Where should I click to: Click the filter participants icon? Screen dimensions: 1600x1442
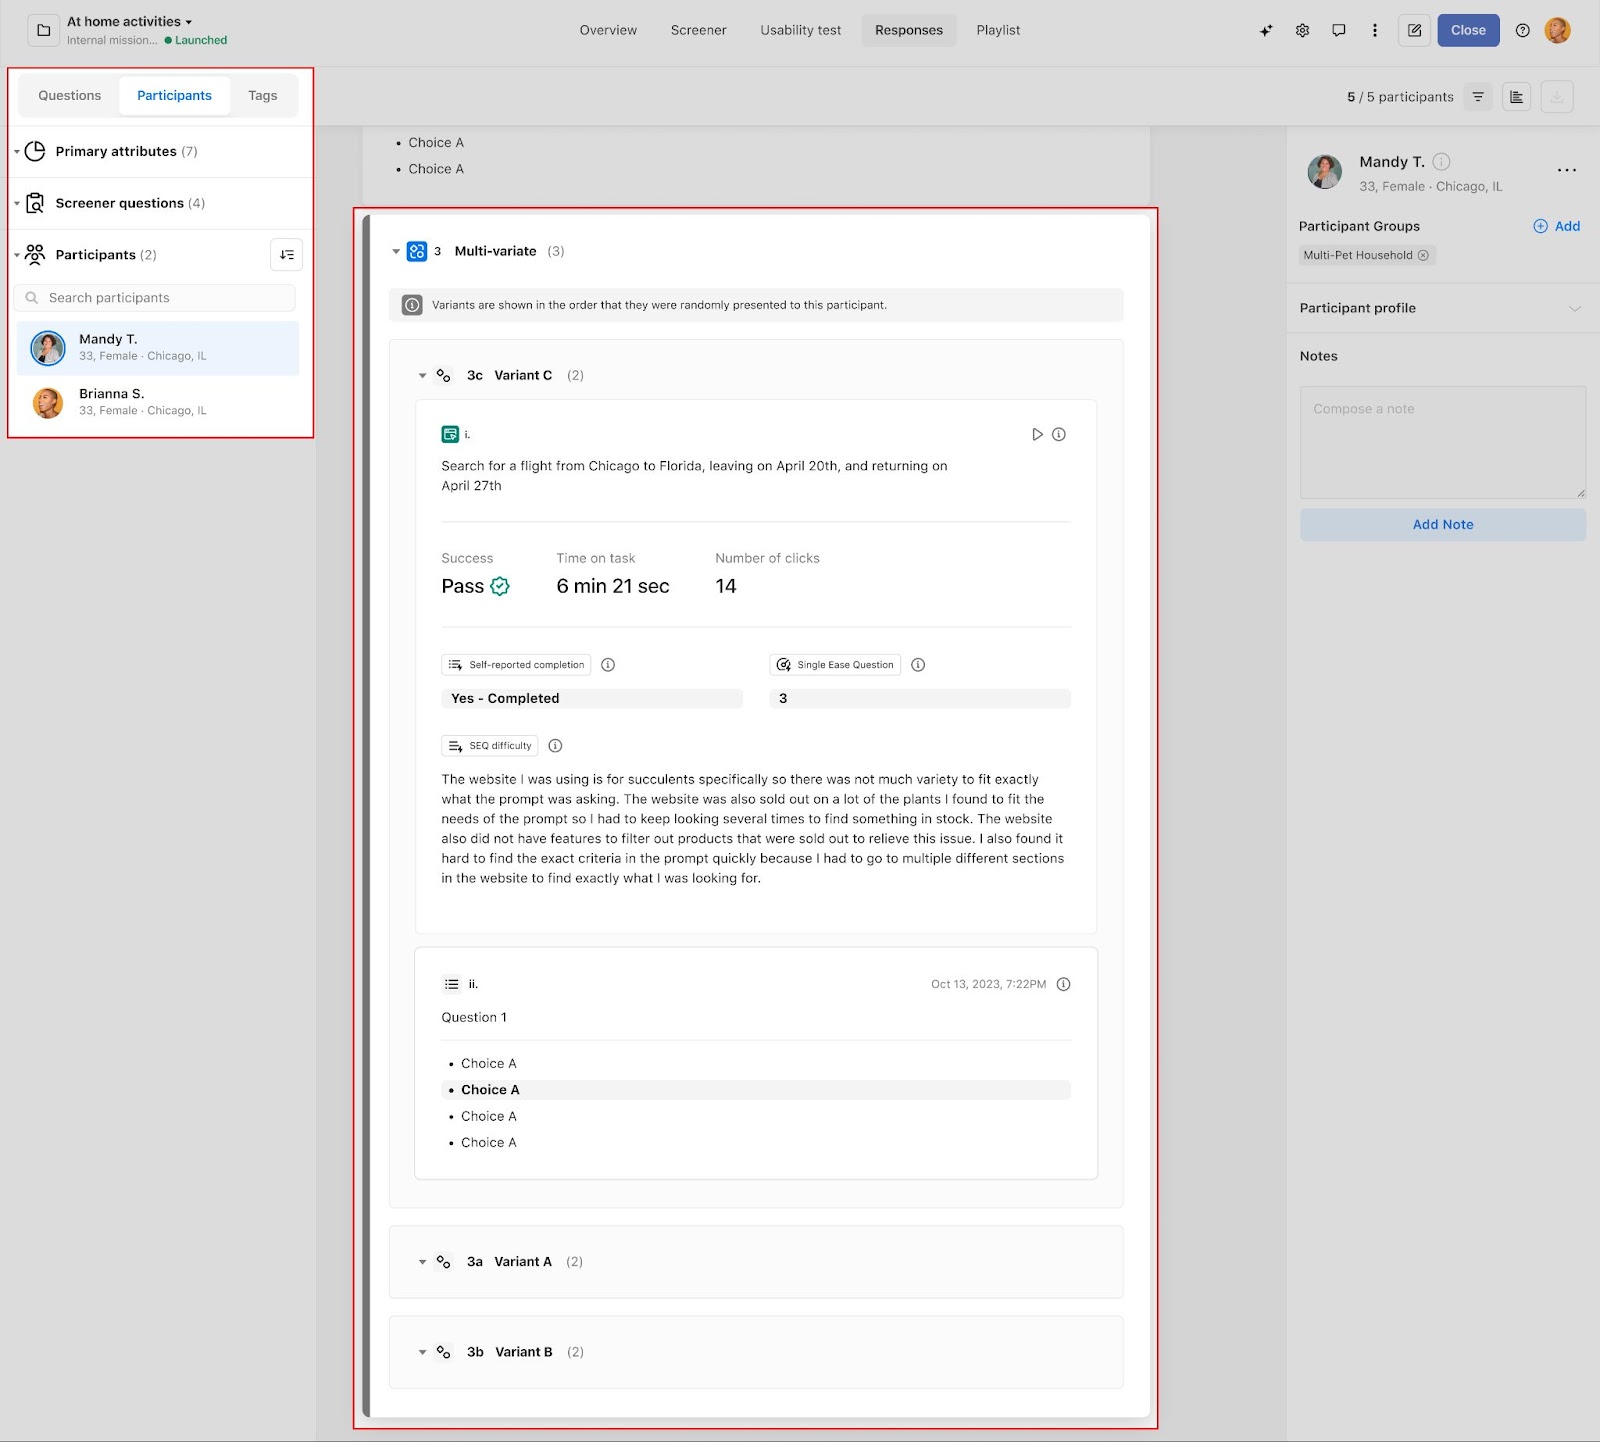point(1478,97)
